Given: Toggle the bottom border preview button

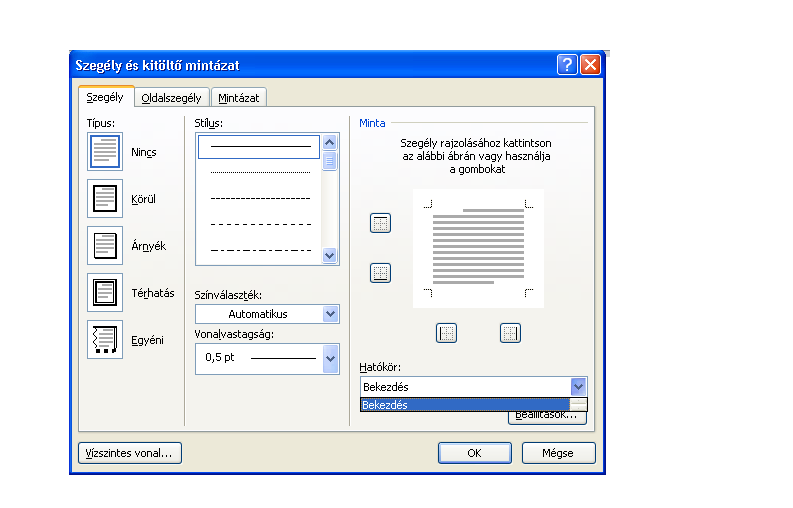Looking at the screenshot, I should (380, 273).
